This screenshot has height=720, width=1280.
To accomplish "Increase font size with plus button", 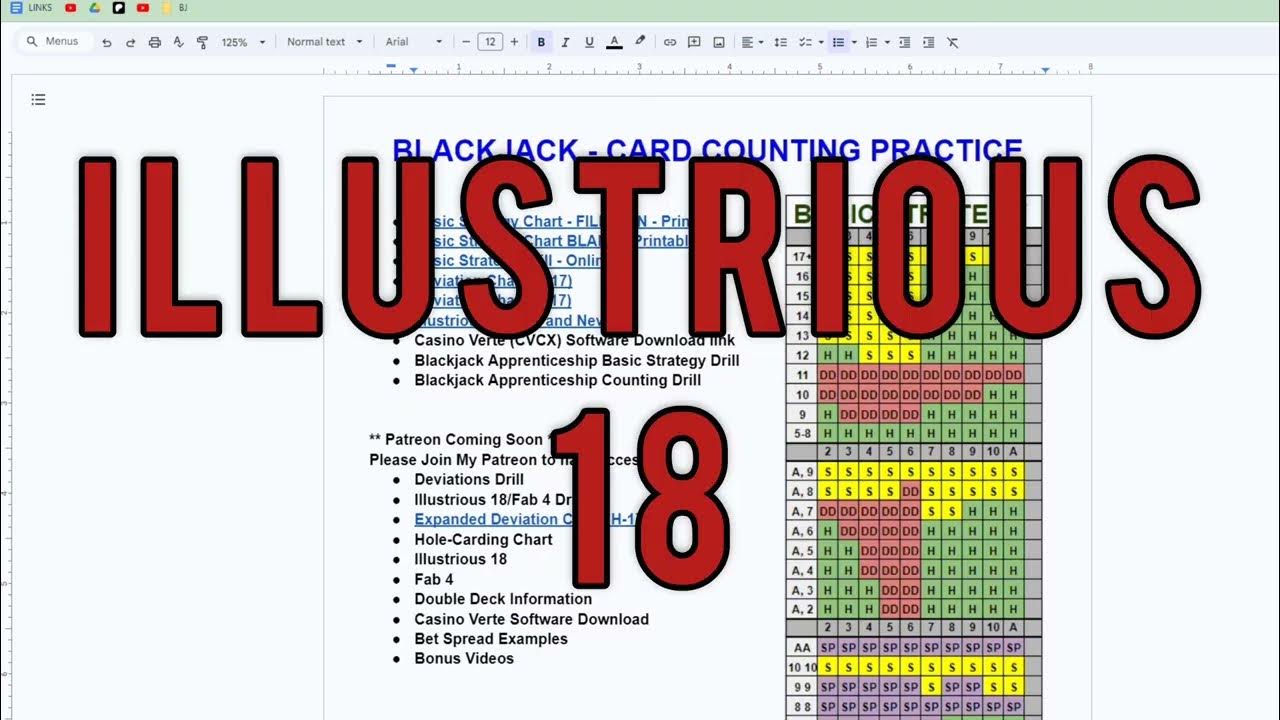I will pos(515,42).
